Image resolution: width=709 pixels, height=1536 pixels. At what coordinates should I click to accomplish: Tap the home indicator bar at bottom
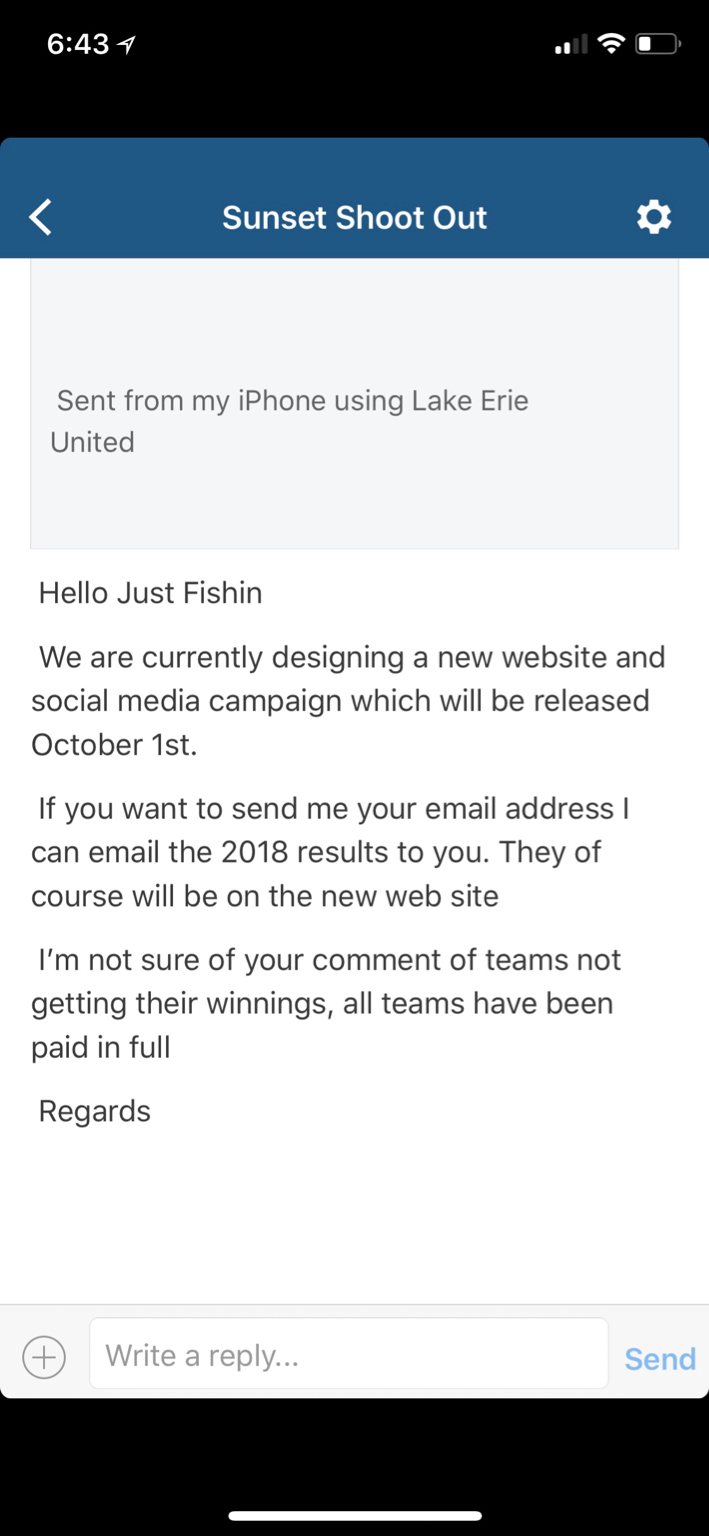[354, 1516]
